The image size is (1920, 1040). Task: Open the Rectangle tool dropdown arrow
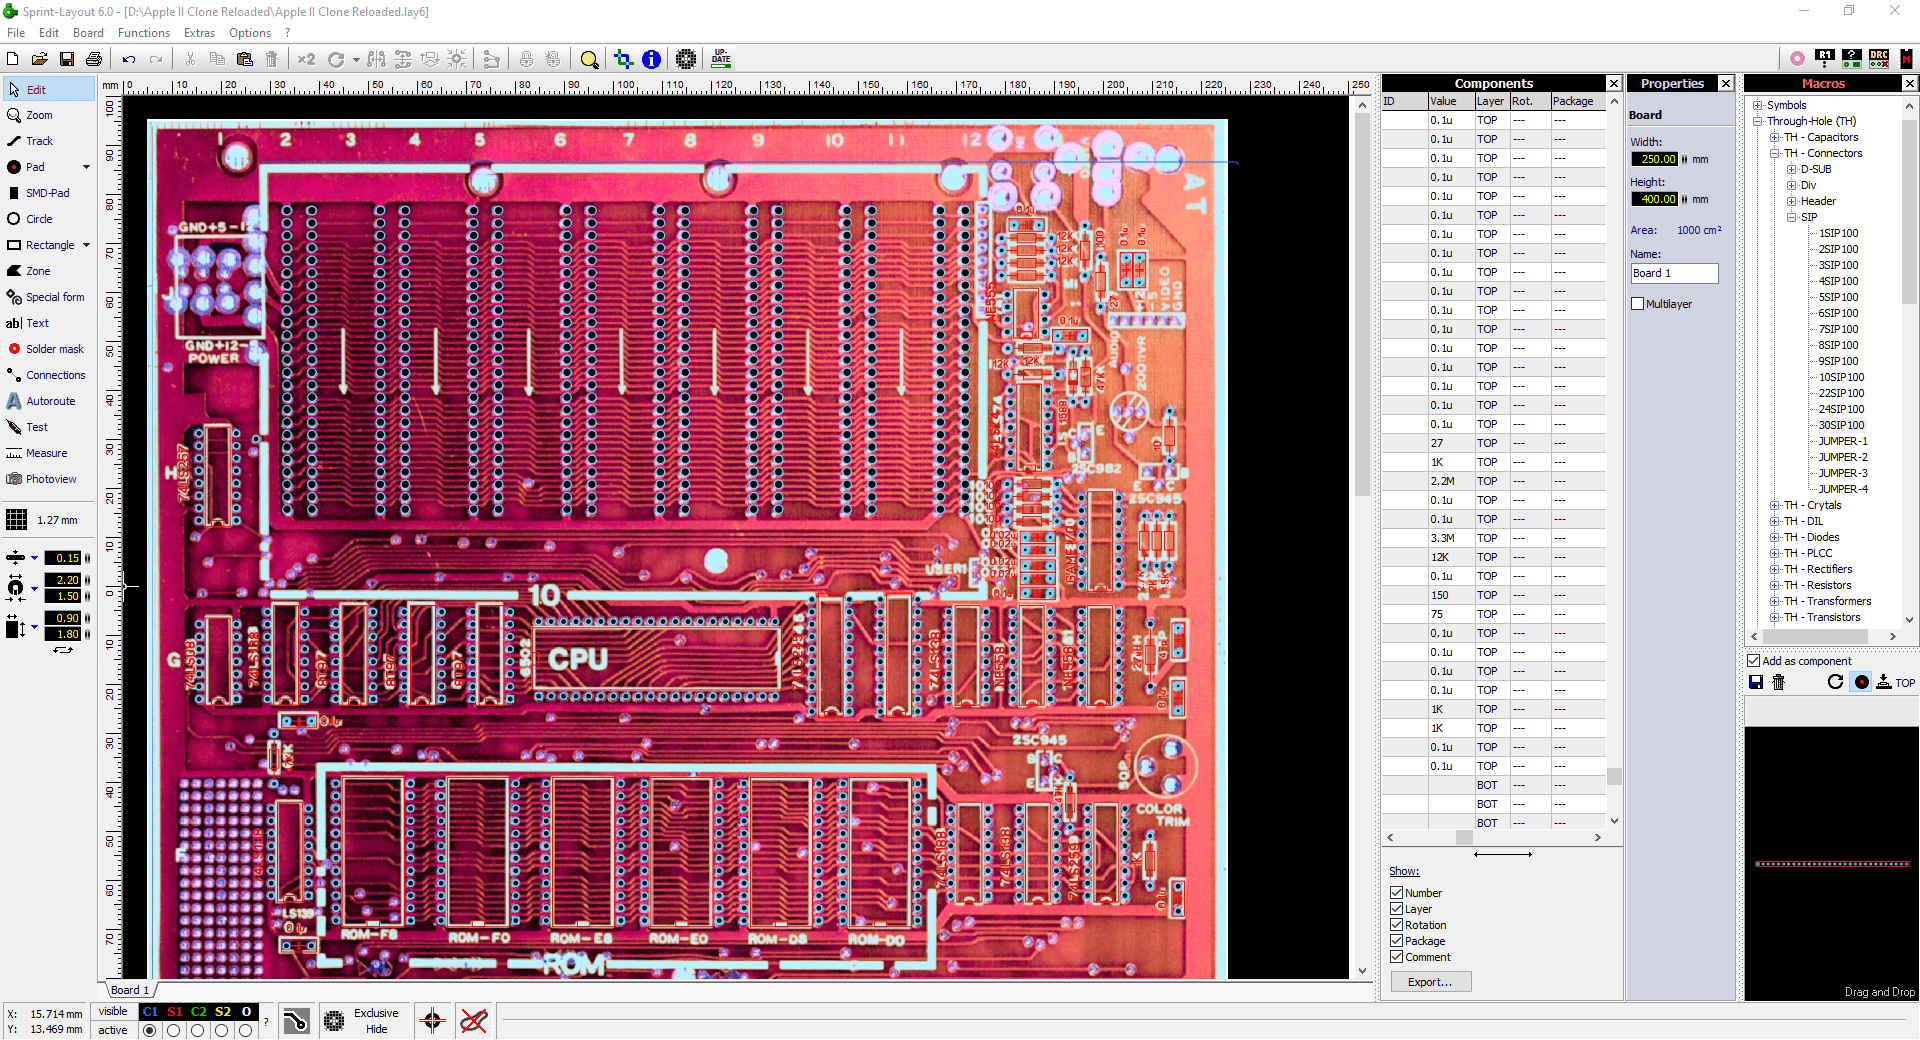coord(86,245)
